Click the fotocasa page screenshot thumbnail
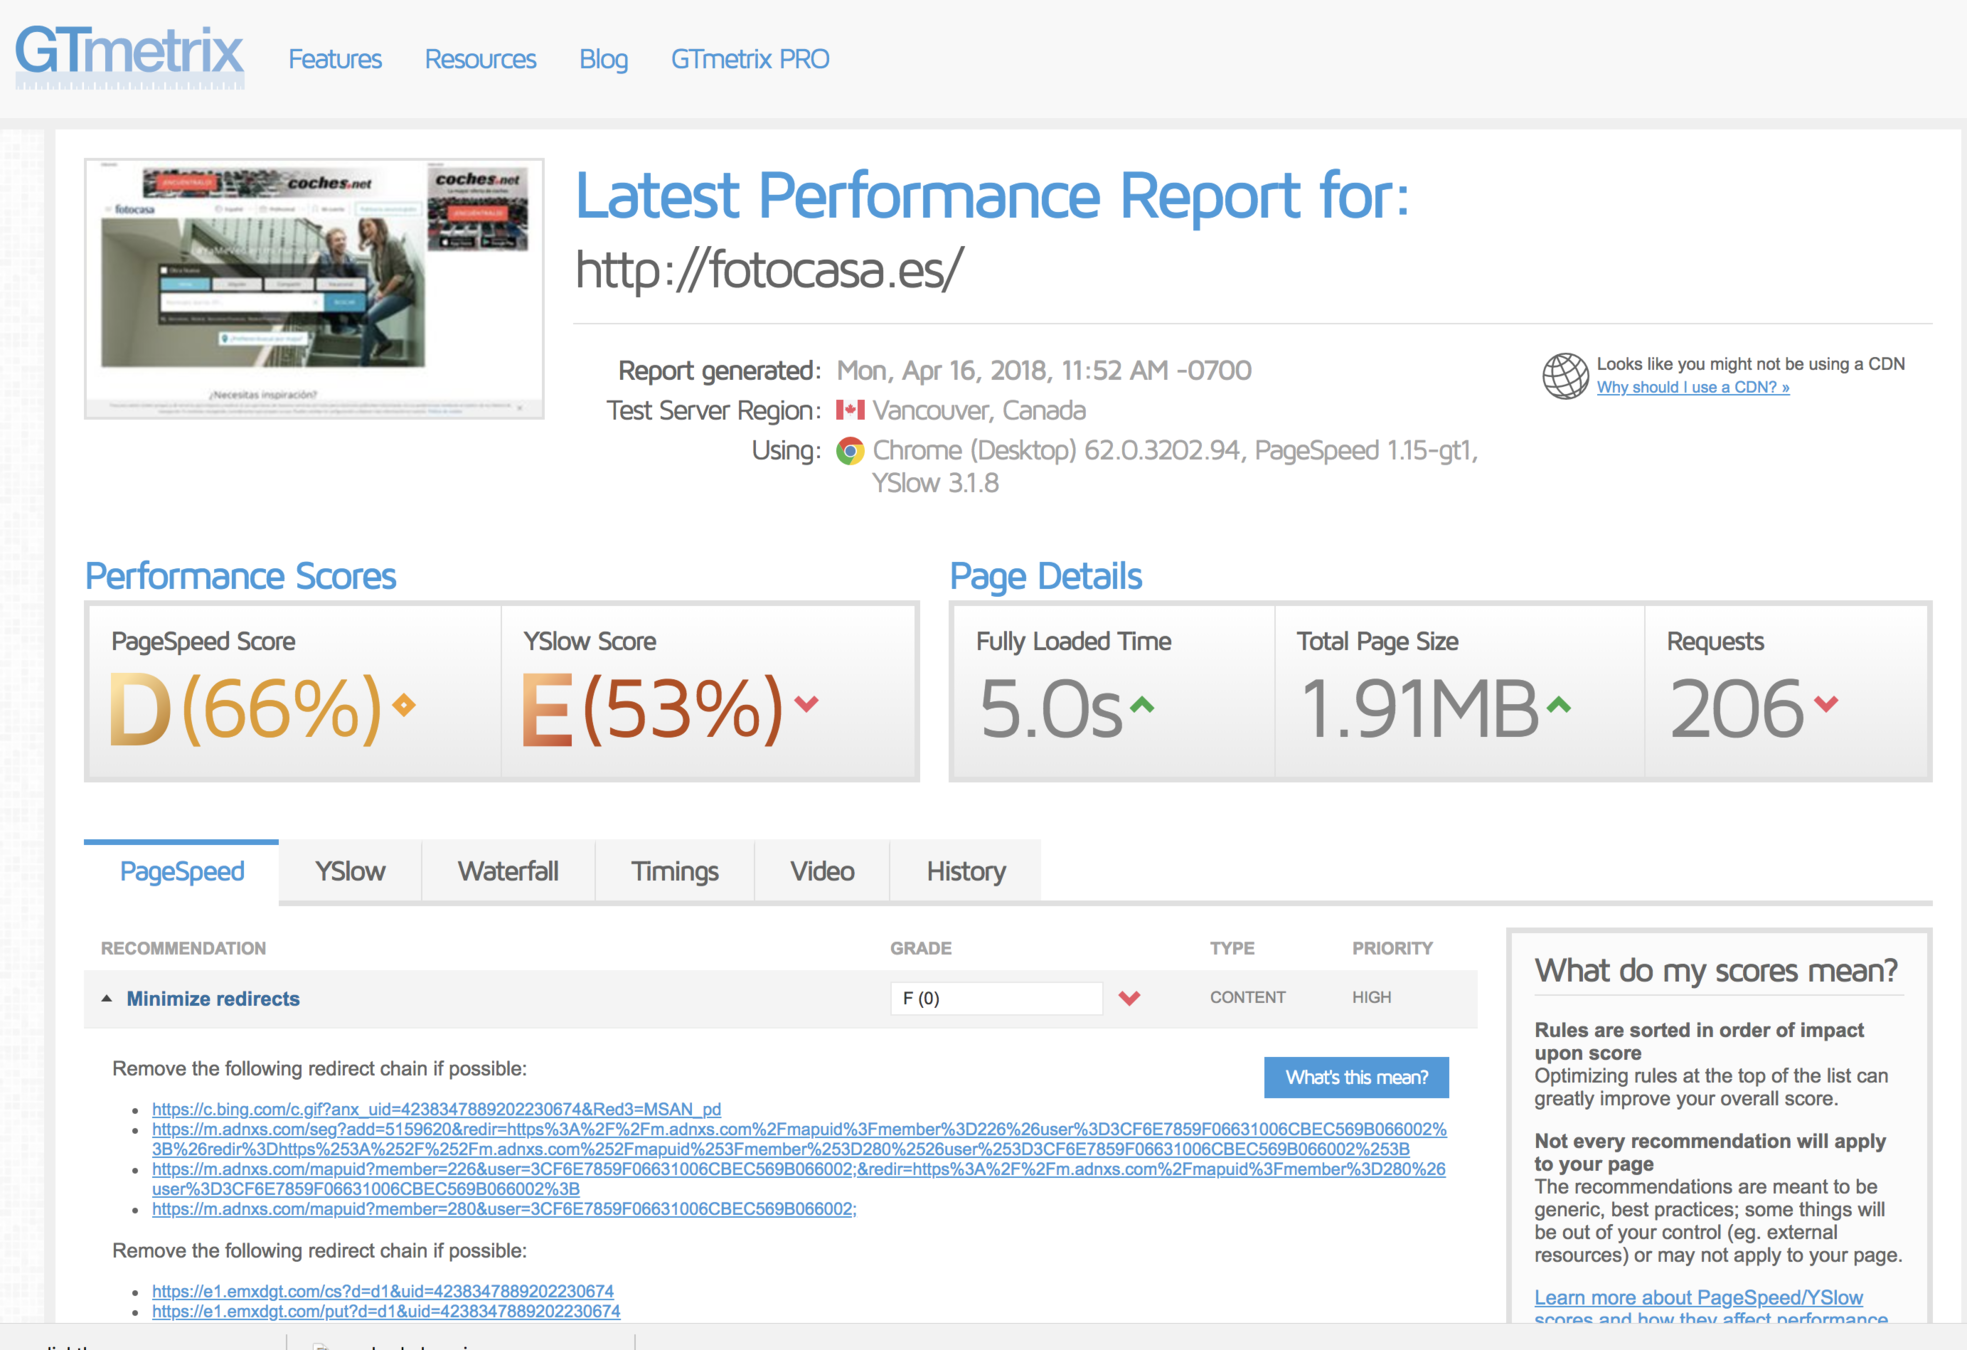1967x1350 pixels. (x=314, y=288)
